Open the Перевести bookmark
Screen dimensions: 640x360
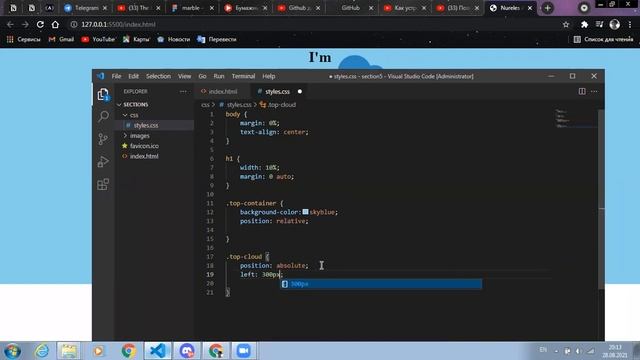point(217,40)
